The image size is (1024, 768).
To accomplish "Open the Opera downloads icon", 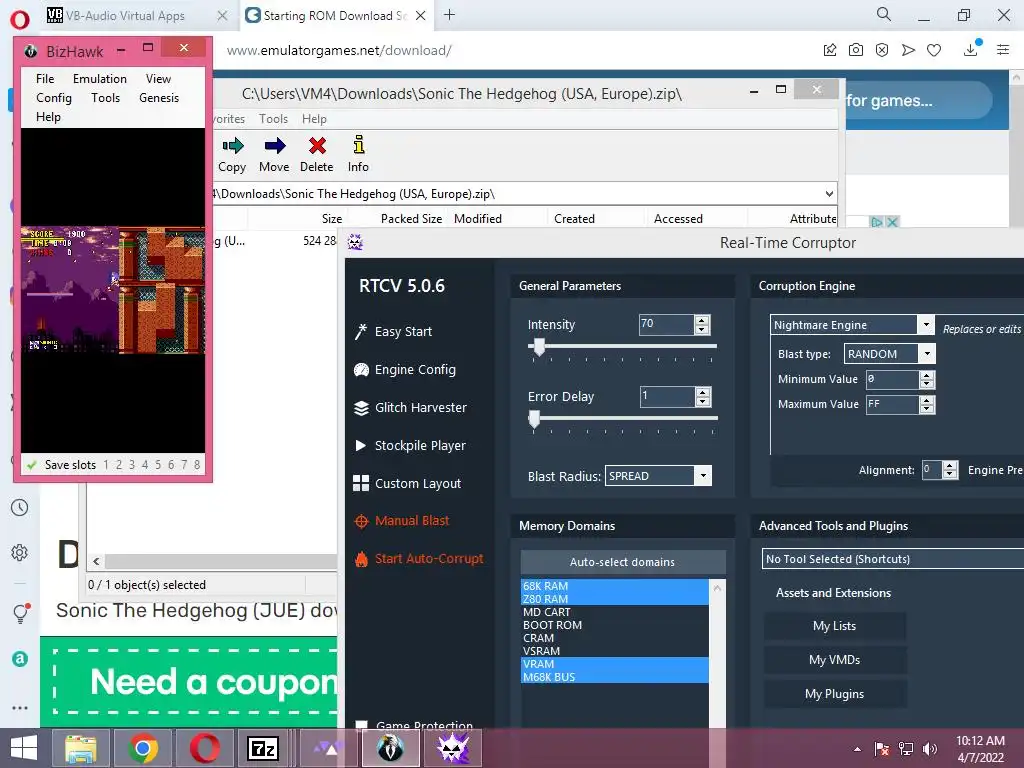I will (x=971, y=50).
